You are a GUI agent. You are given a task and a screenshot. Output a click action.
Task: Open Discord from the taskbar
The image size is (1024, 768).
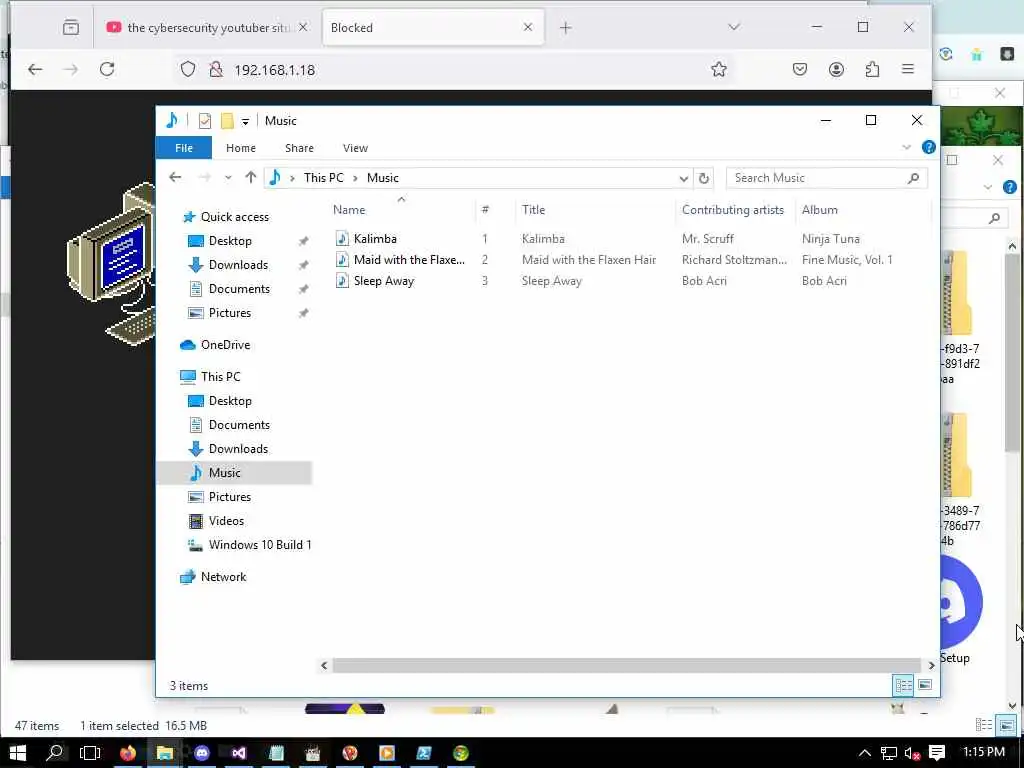click(x=202, y=753)
